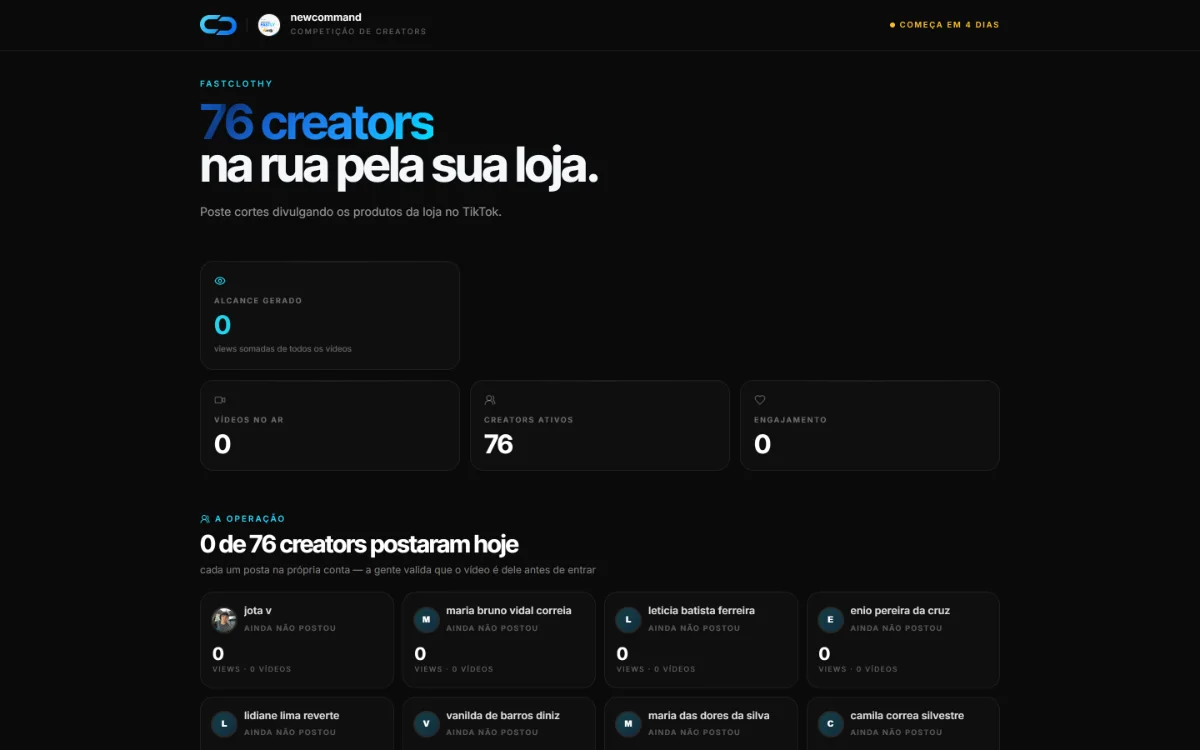
Task: Click '0 de 76 creators postaram hoje' heading
Action: tap(359, 545)
